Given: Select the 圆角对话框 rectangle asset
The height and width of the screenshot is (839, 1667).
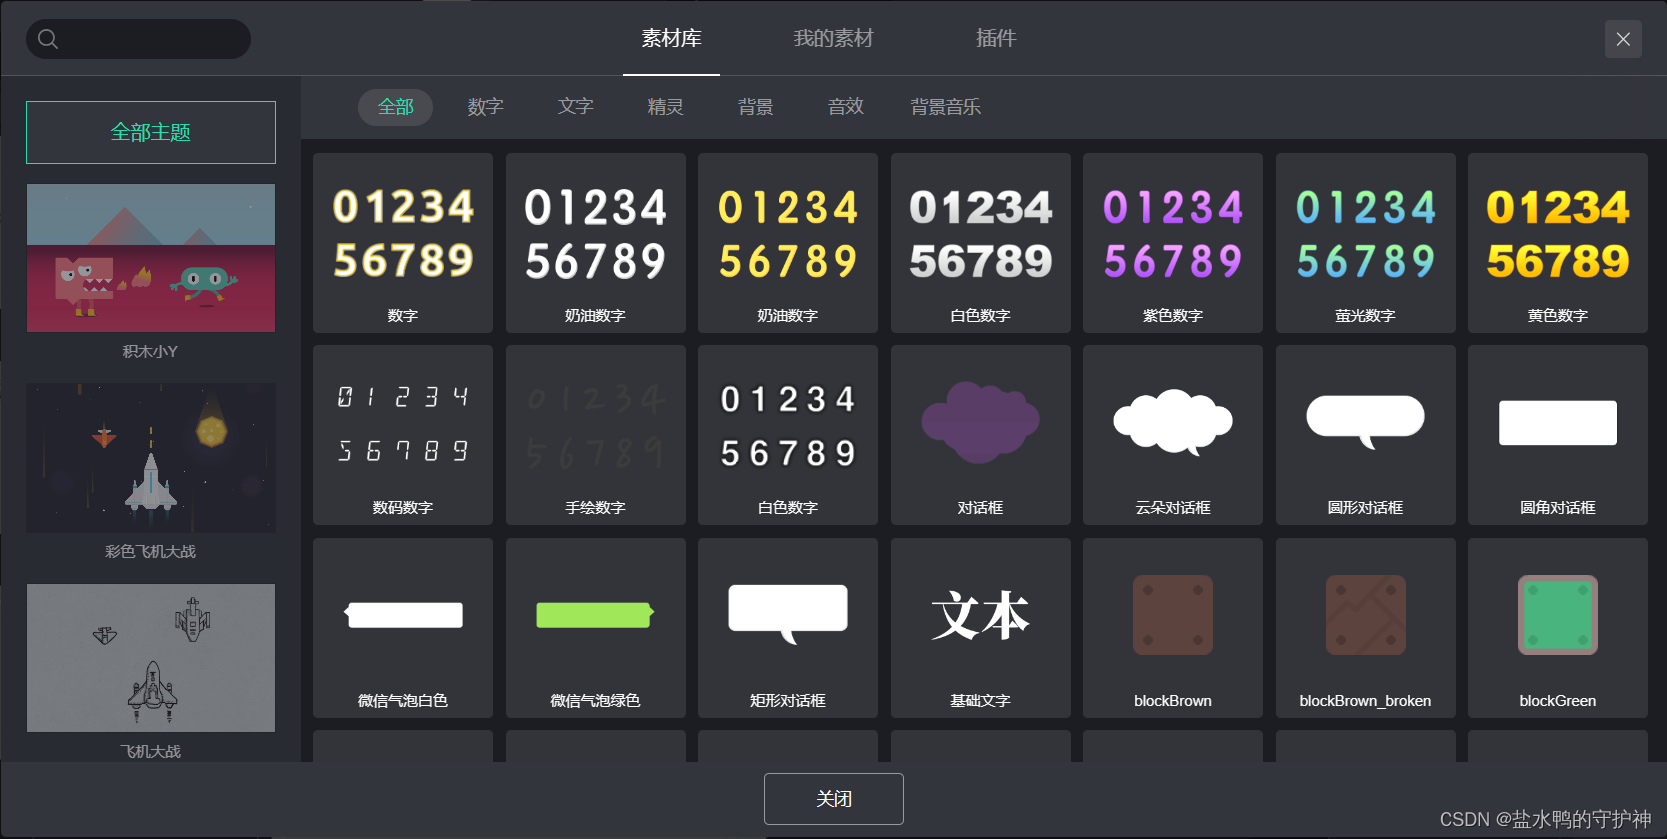Looking at the screenshot, I should coord(1558,435).
